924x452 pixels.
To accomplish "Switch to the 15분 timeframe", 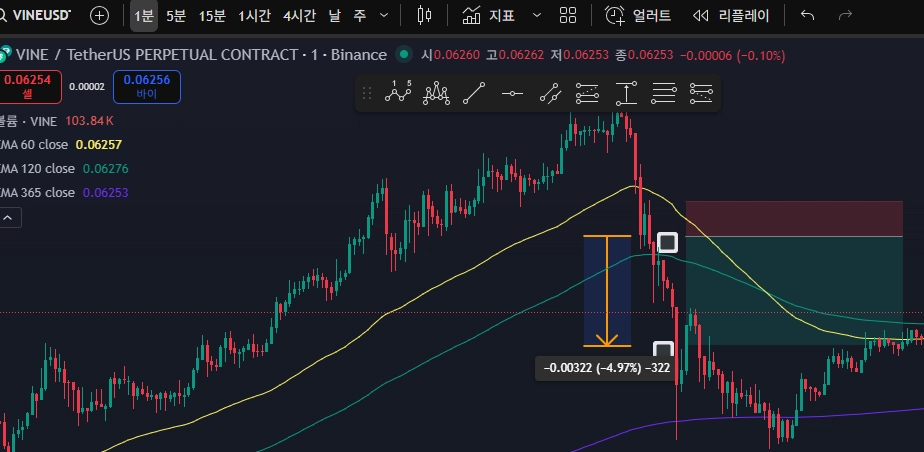I will [x=212, y=15].
